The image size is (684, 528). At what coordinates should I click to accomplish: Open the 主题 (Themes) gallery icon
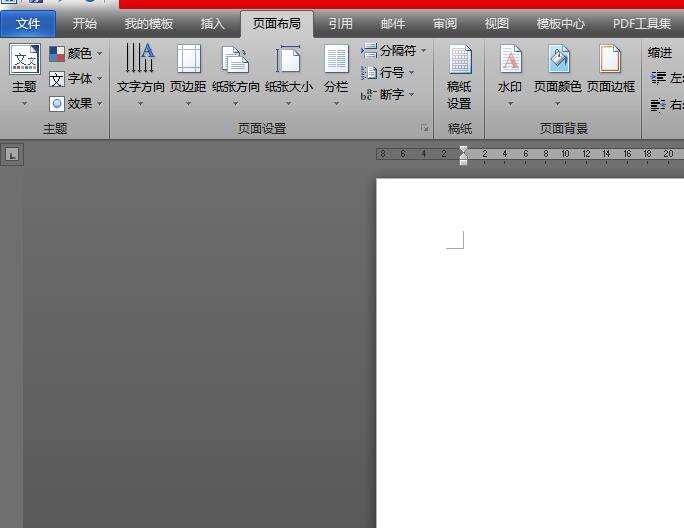[24, 60]
